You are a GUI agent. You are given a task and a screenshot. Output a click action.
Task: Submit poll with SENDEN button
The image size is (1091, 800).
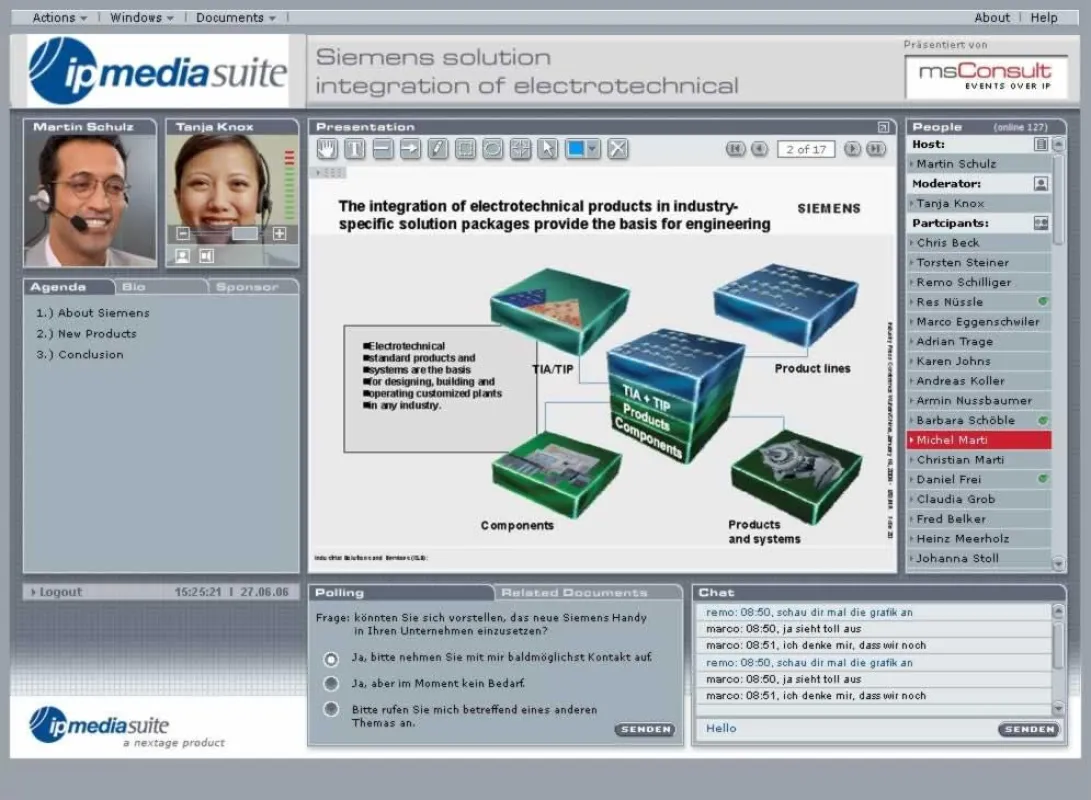(645, 729)
